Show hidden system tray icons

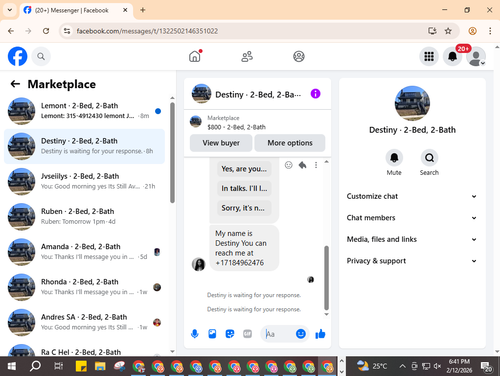402,366
